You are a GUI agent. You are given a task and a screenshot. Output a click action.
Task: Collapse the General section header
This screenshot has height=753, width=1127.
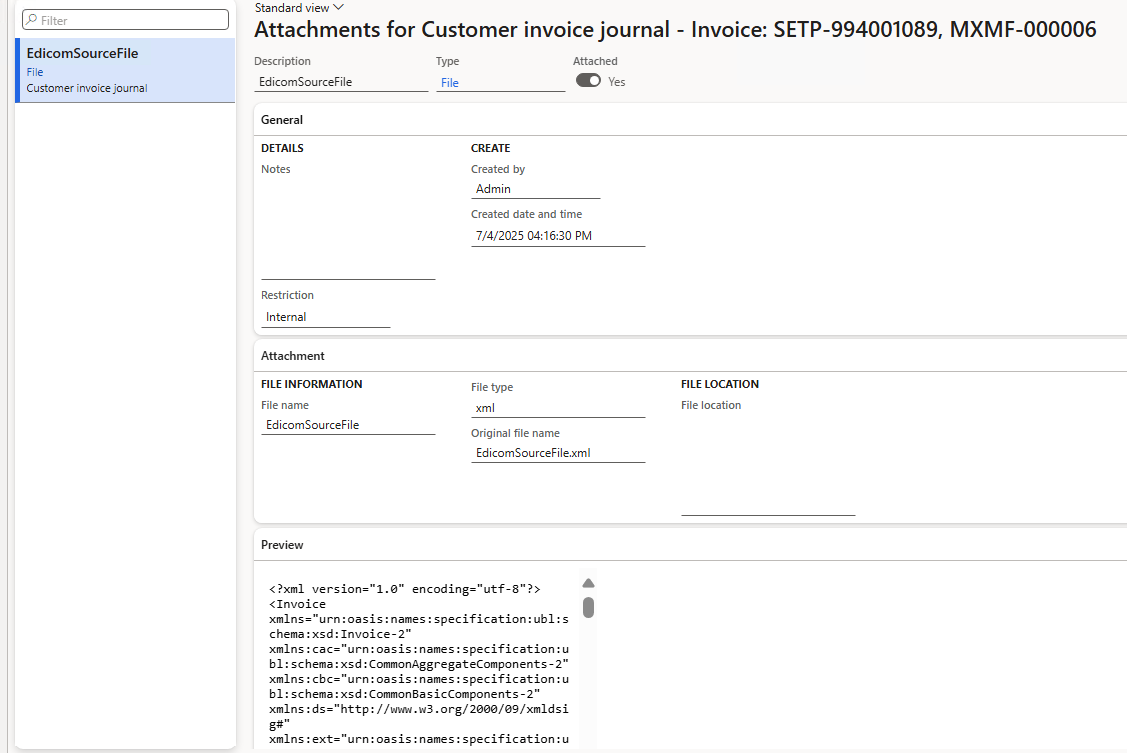pos(690,120)
